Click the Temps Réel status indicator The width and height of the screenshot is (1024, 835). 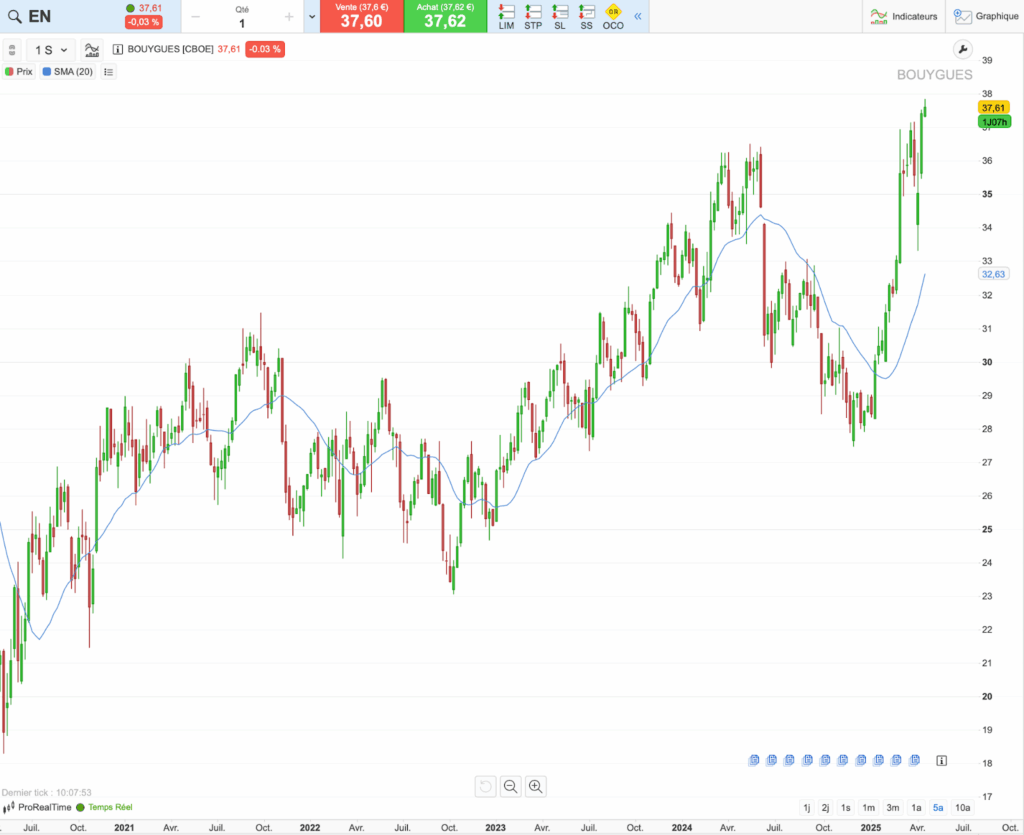(104, 808)
